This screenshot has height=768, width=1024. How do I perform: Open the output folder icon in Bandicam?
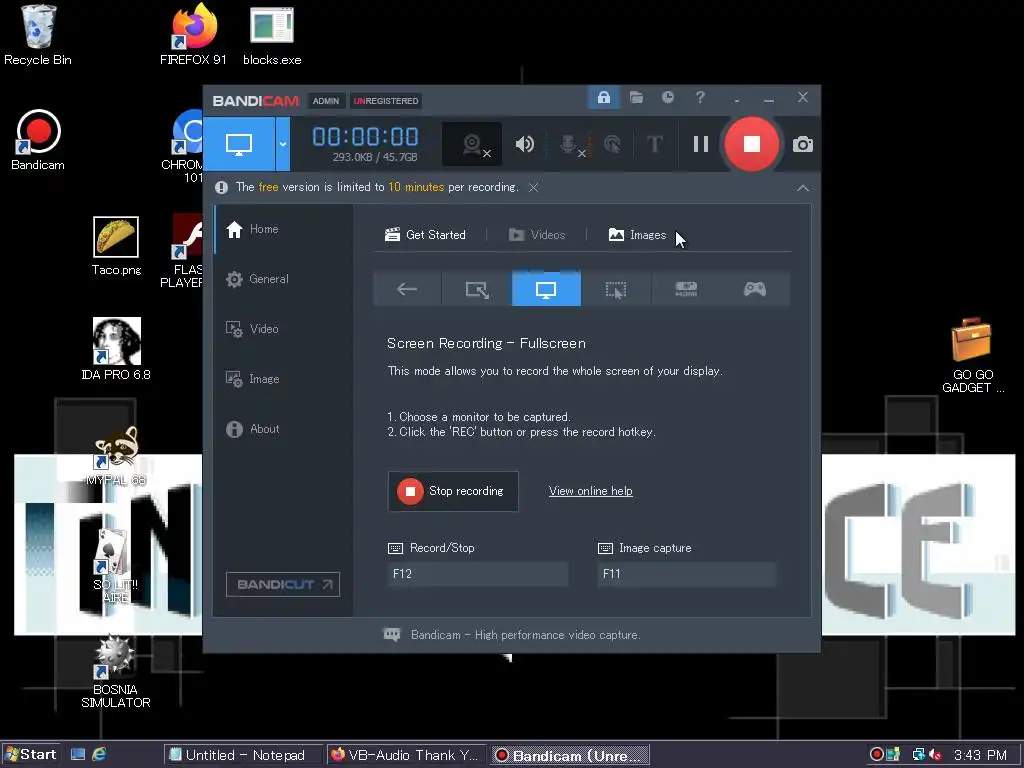pyautogui.click(x=636, y=98)
